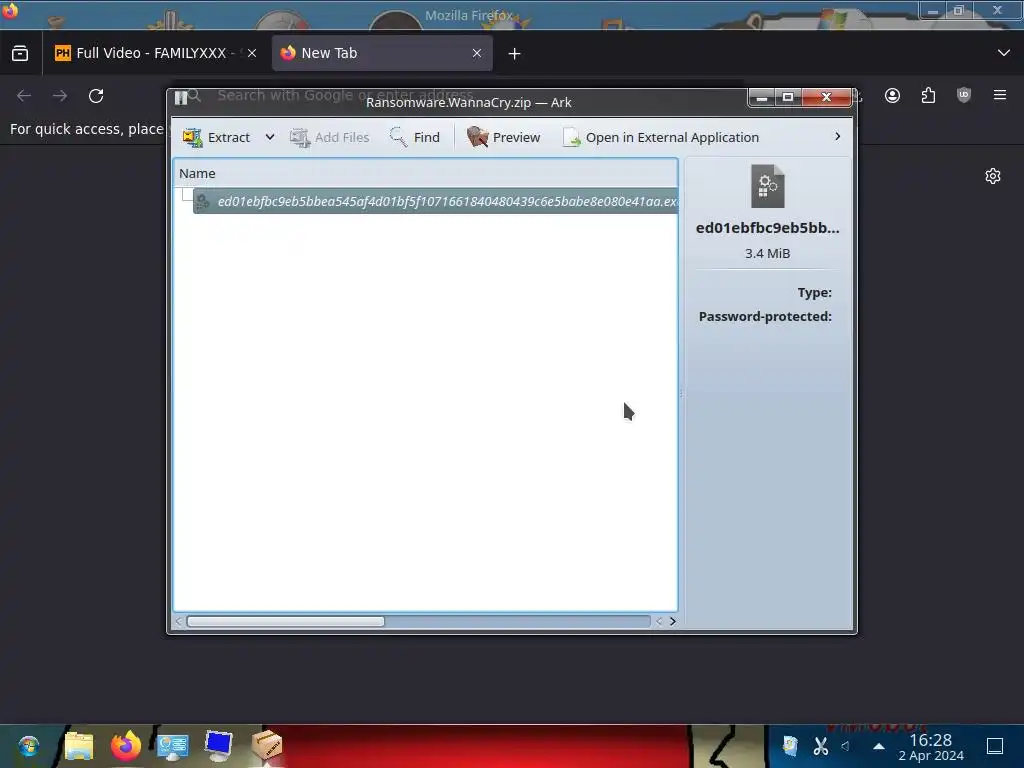The height and width of the screenshot is (768, 1024).
Task: Click the Extract button in Ark
Action: [217, 137]
